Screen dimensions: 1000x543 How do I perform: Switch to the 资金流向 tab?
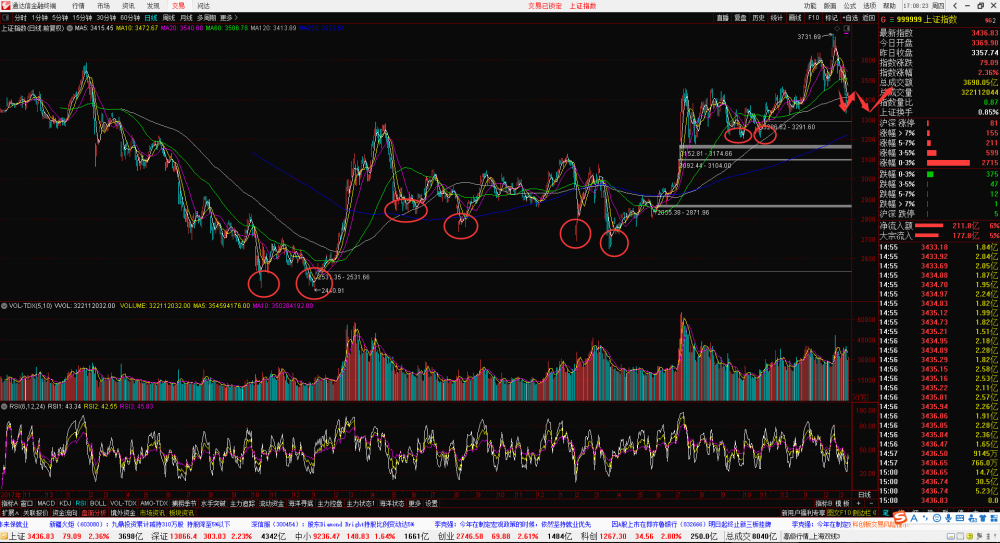coord(64,512)
